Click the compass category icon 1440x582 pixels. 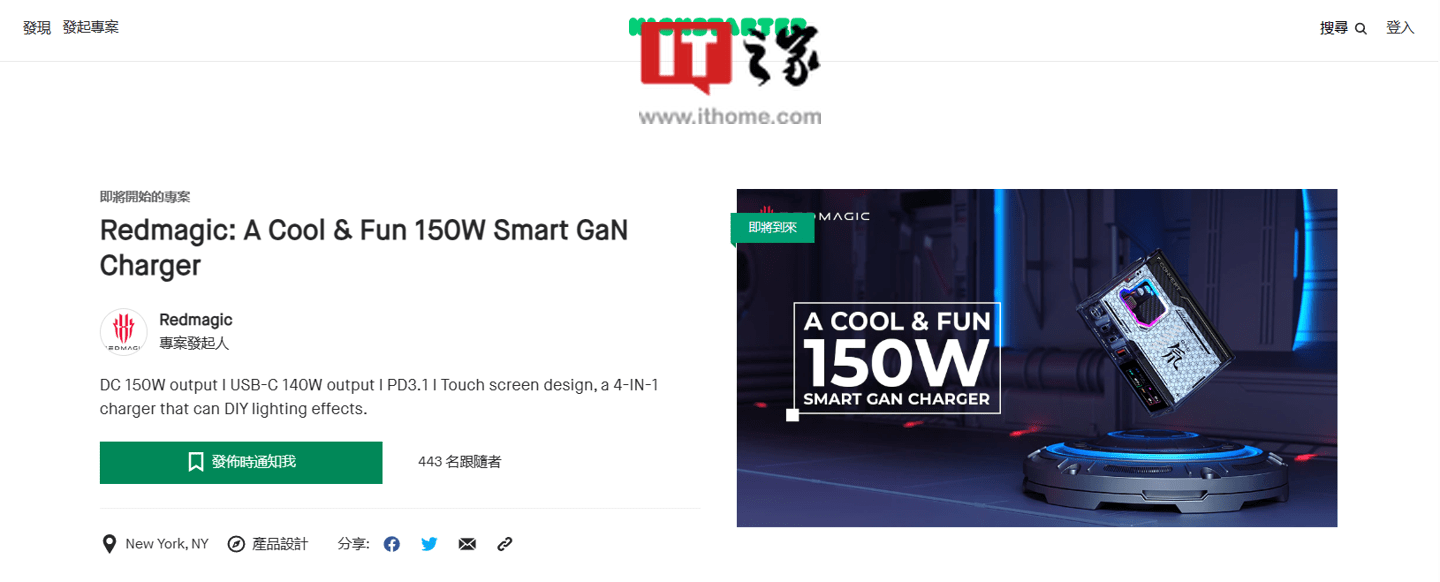tap(236, 544)
